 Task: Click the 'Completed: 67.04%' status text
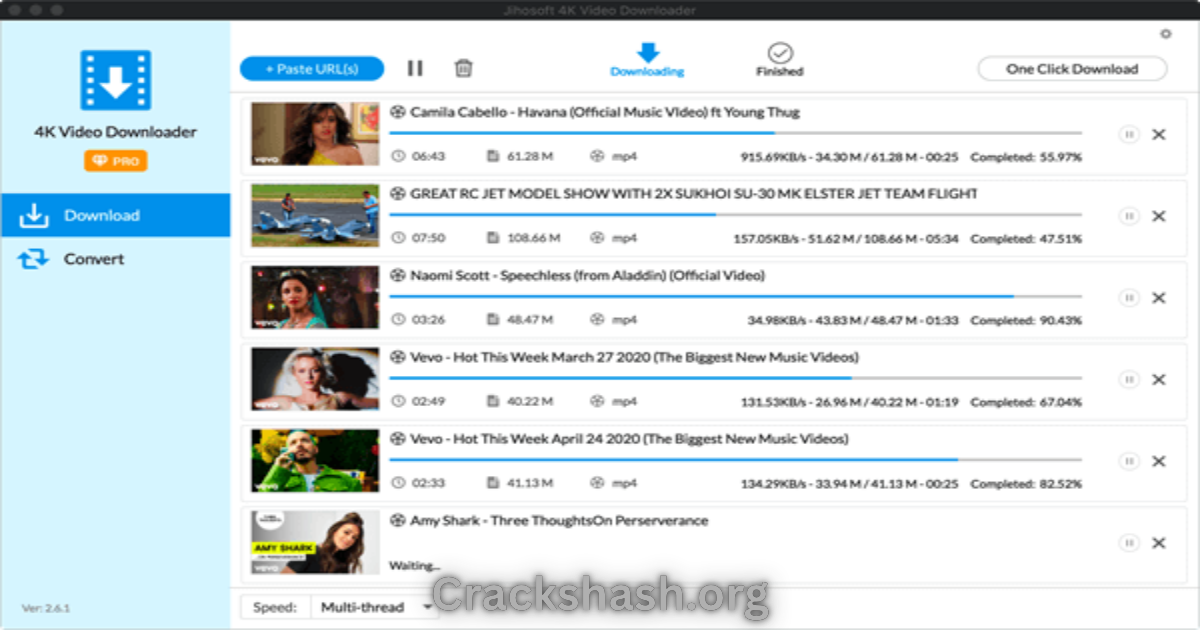click(1026, 402)
